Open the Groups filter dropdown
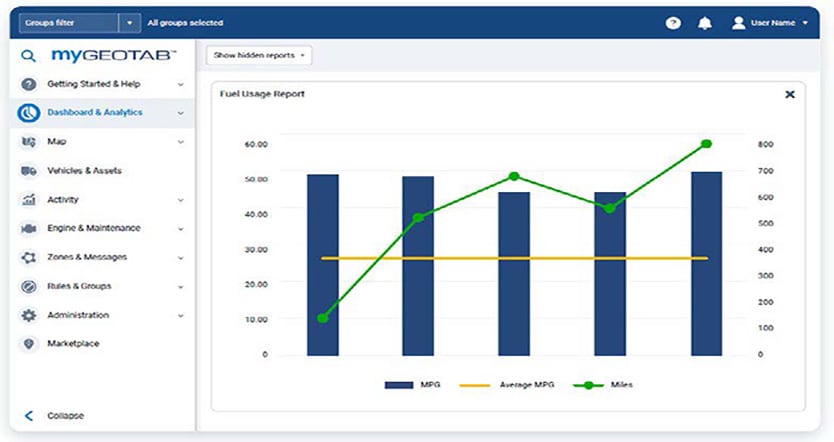 click(x=130, y=22)
